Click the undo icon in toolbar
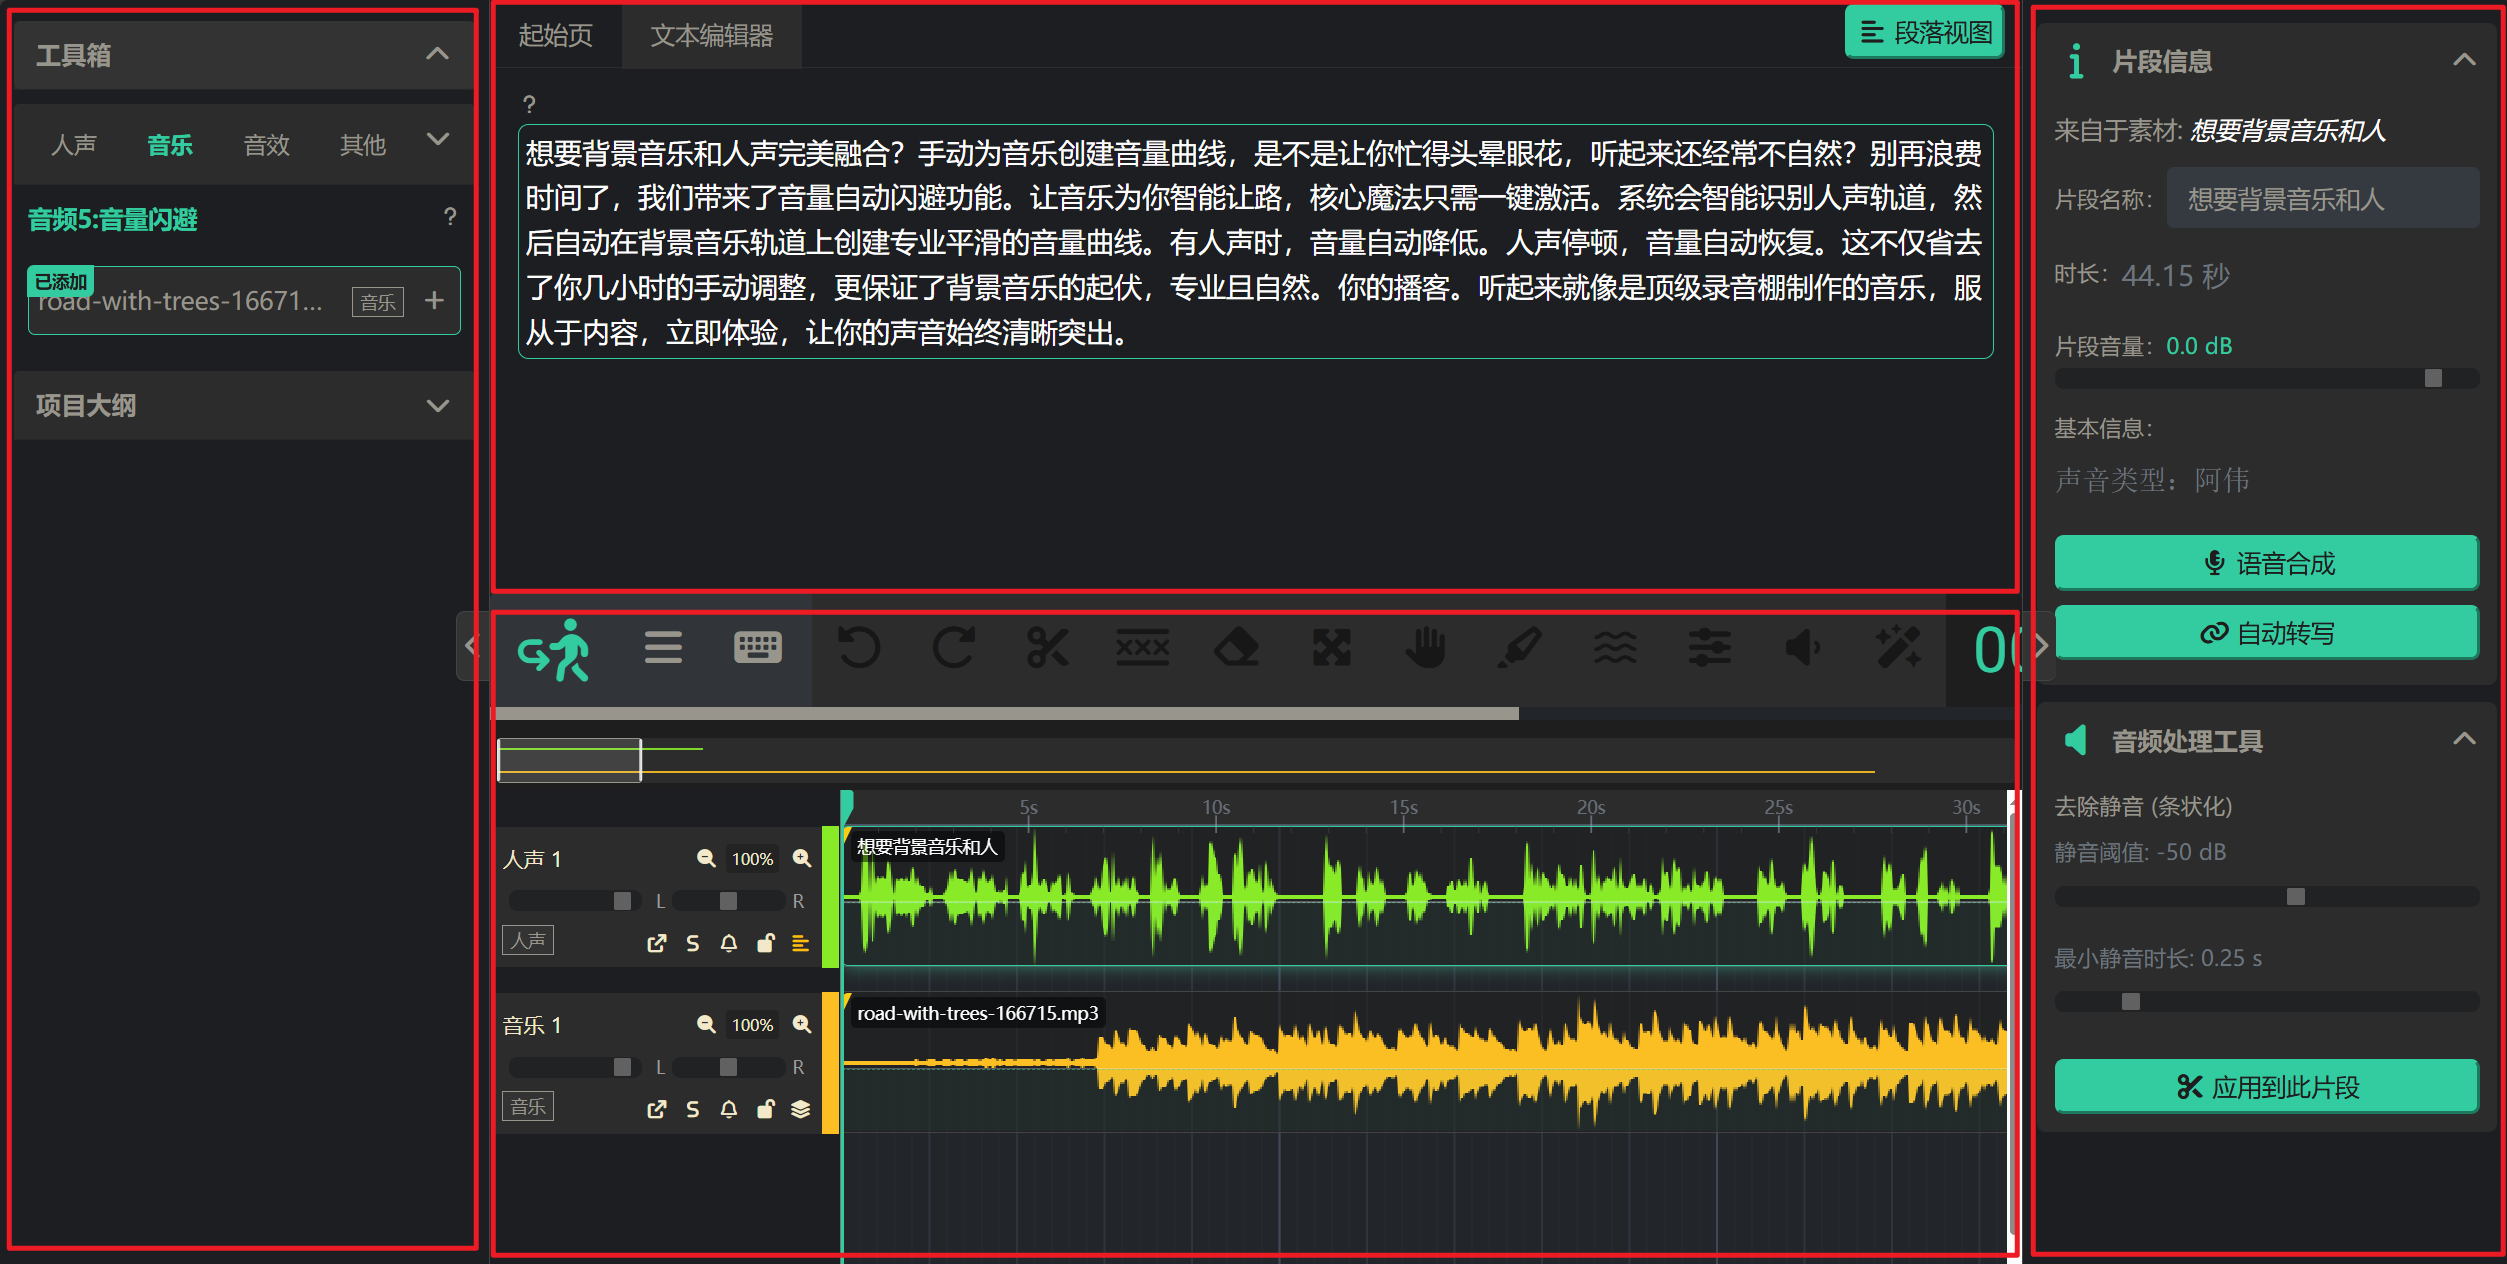Image resolution: width=2507 pixels, height=1264 pixels. point(858,648)
